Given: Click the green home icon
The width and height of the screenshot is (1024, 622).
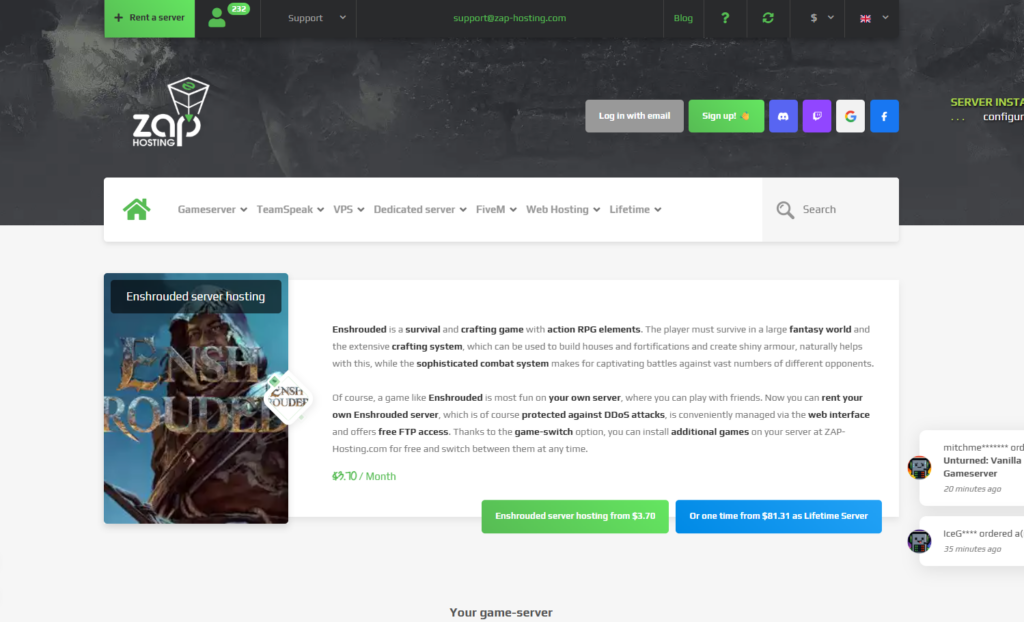Looking at the screenshot, I should coord(136,209).
